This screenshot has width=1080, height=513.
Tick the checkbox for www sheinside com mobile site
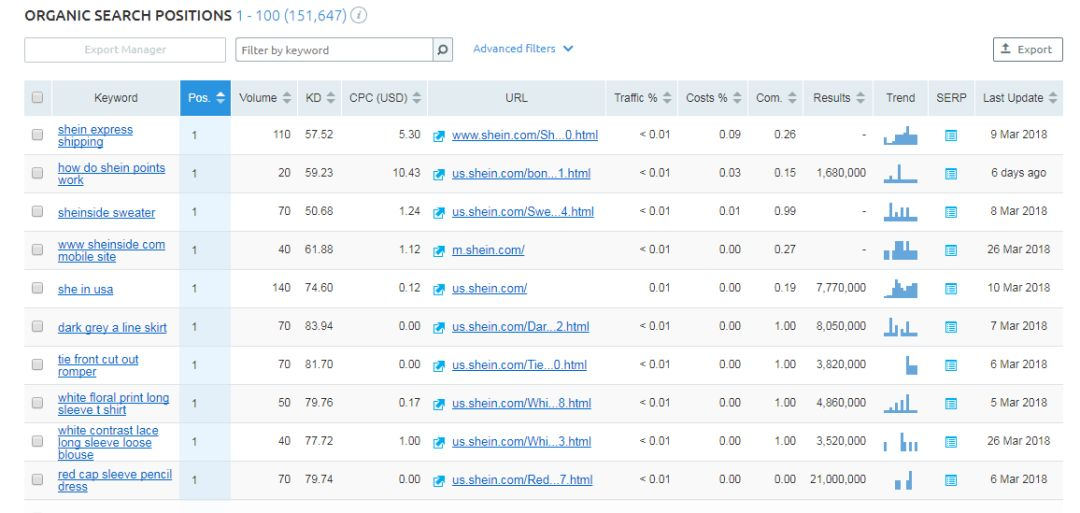coord(37,250)
